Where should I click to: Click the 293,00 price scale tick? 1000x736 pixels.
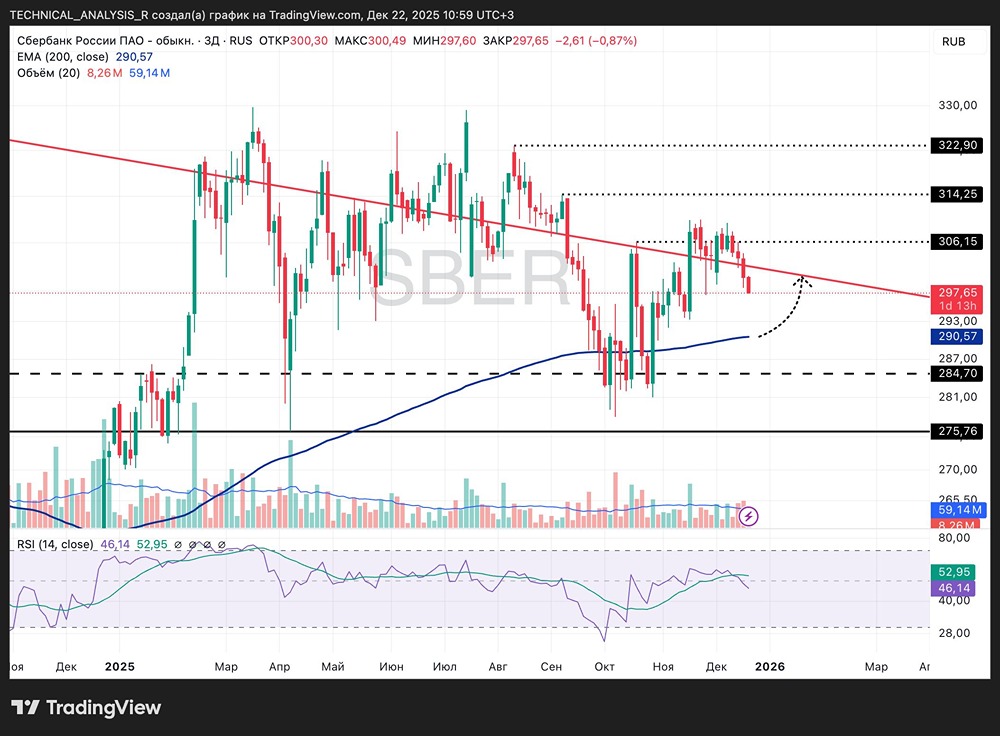(x=957, y=321)
